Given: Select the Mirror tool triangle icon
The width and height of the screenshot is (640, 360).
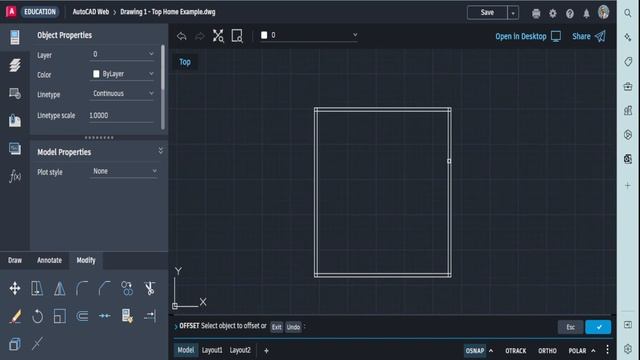Looking at the screenshot, I should click(x=60, y=289).
